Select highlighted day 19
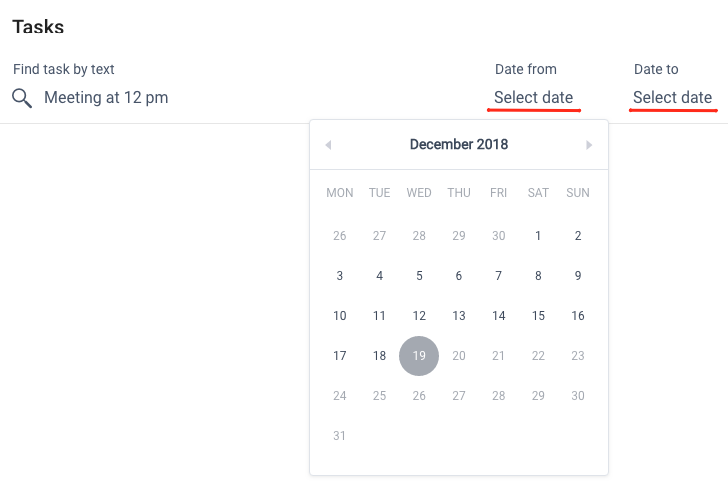Screen dimensions: 728x502 click(x=419, y=356)
